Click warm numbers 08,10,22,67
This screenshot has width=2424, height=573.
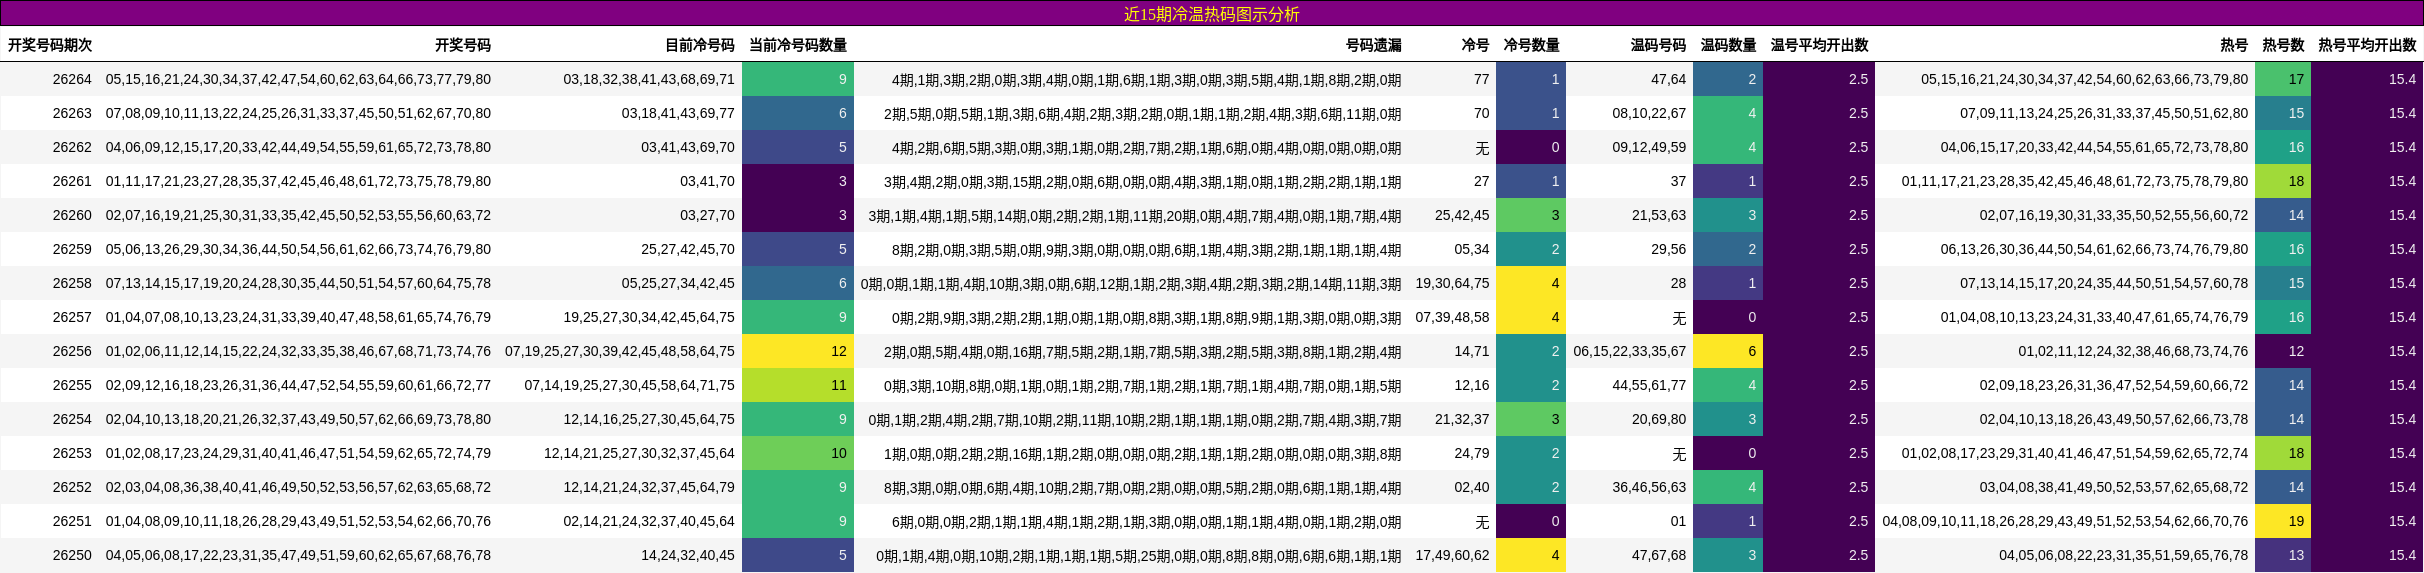point(1649,113)
